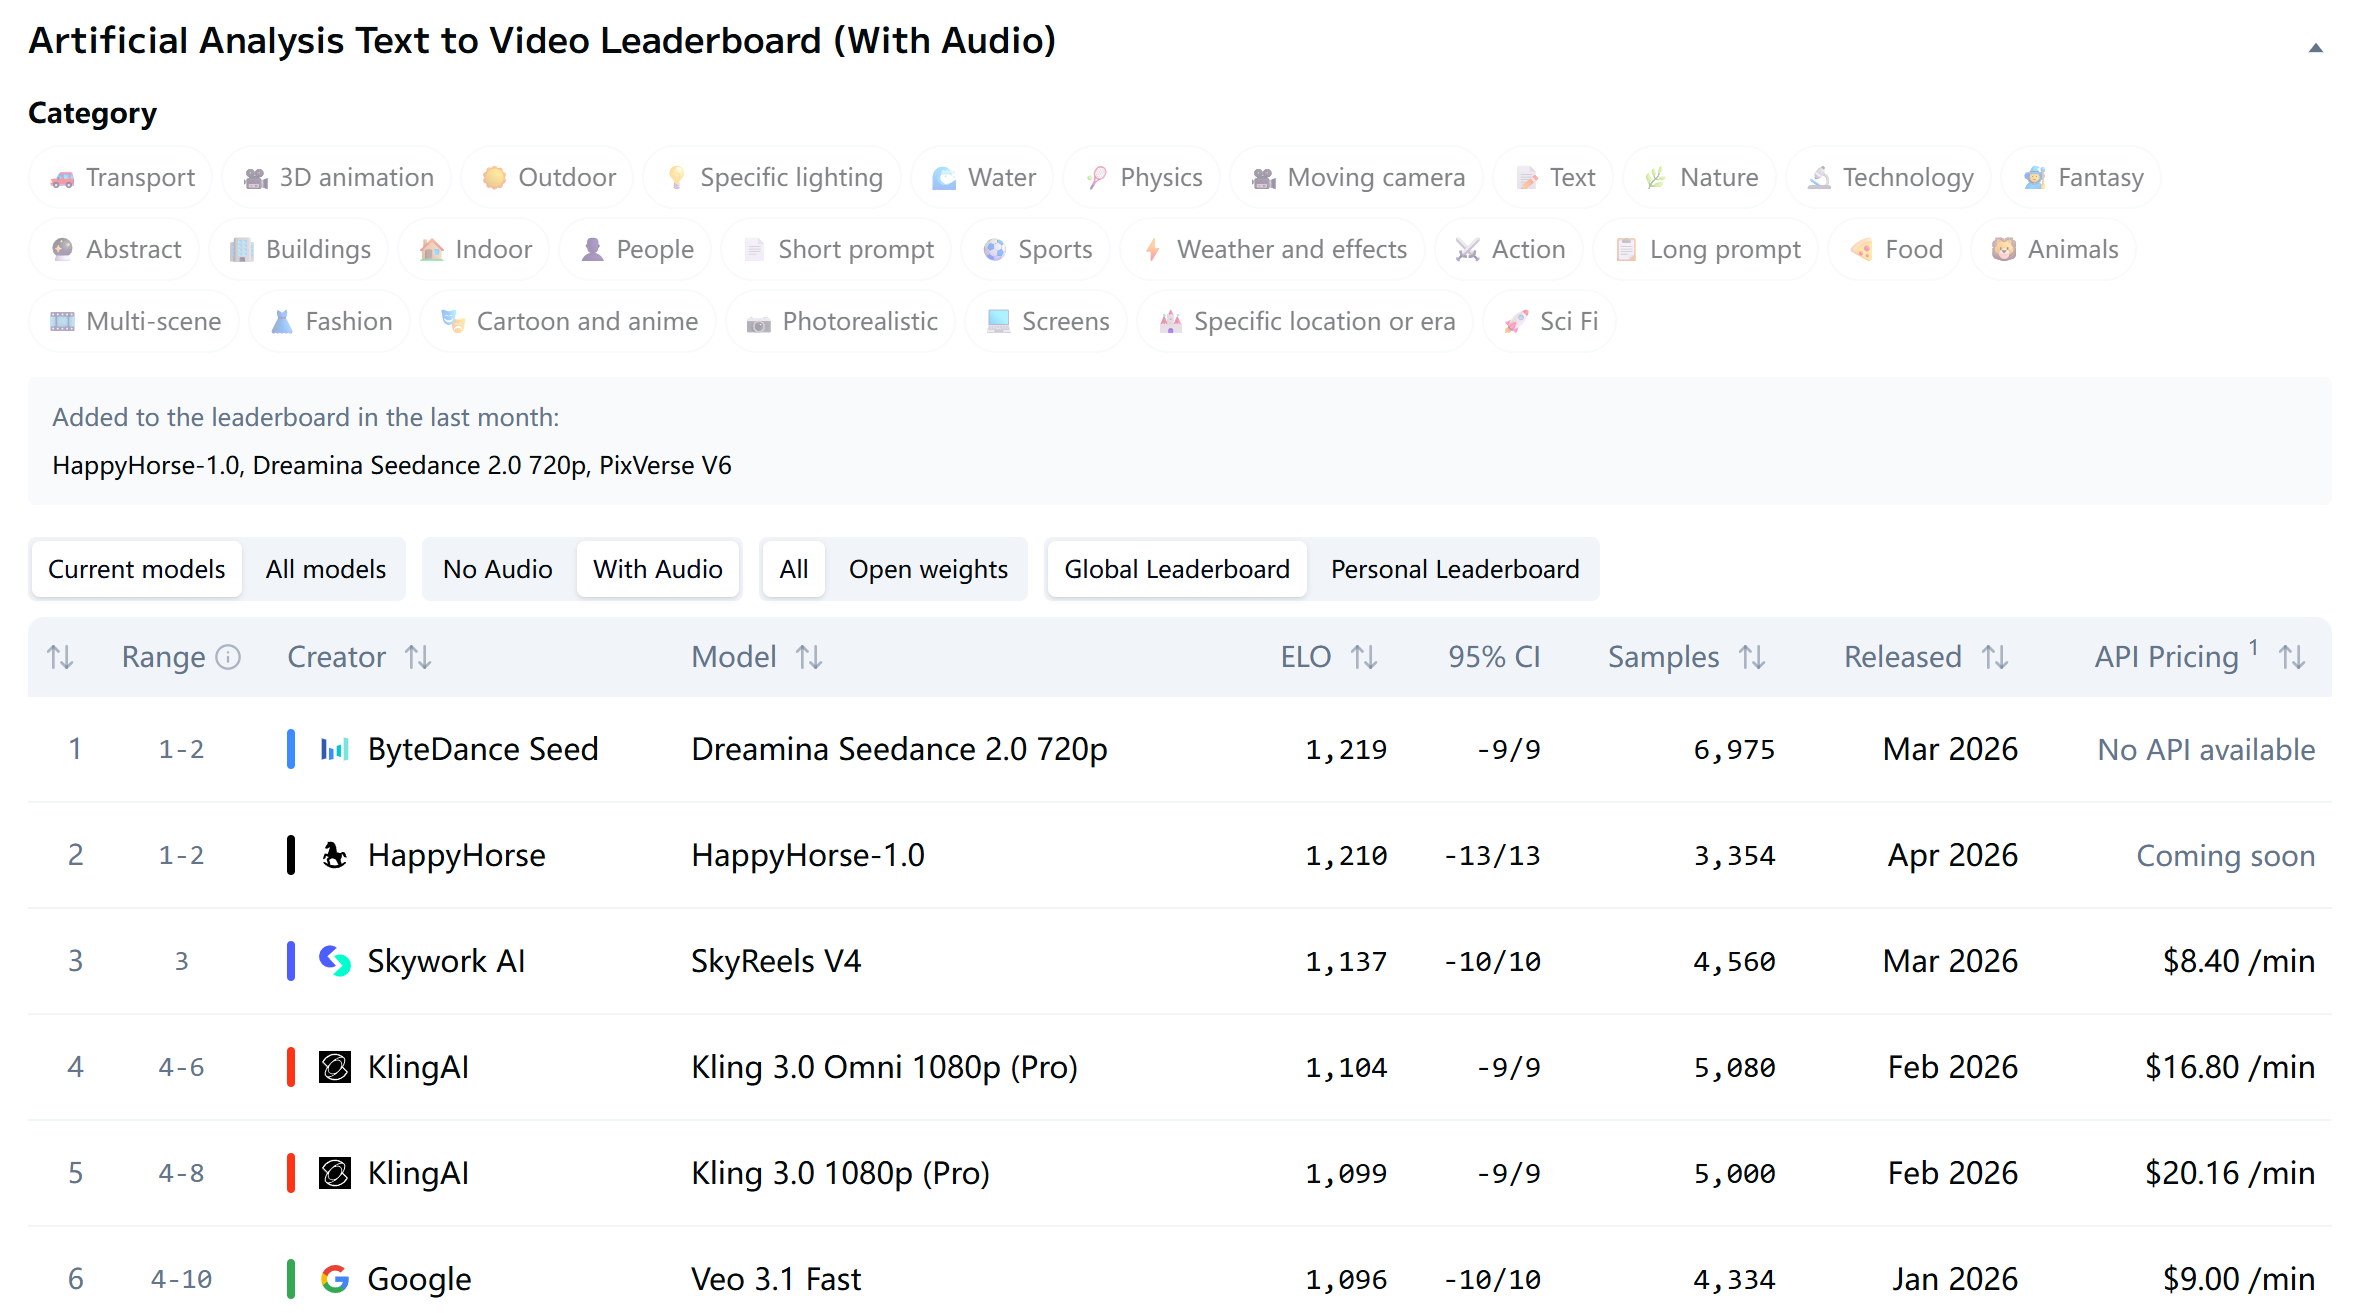The width and height of the screenshot is (2378, 1313).
Task: Sort by Creator using arrows icon
Action: (418, 657)
